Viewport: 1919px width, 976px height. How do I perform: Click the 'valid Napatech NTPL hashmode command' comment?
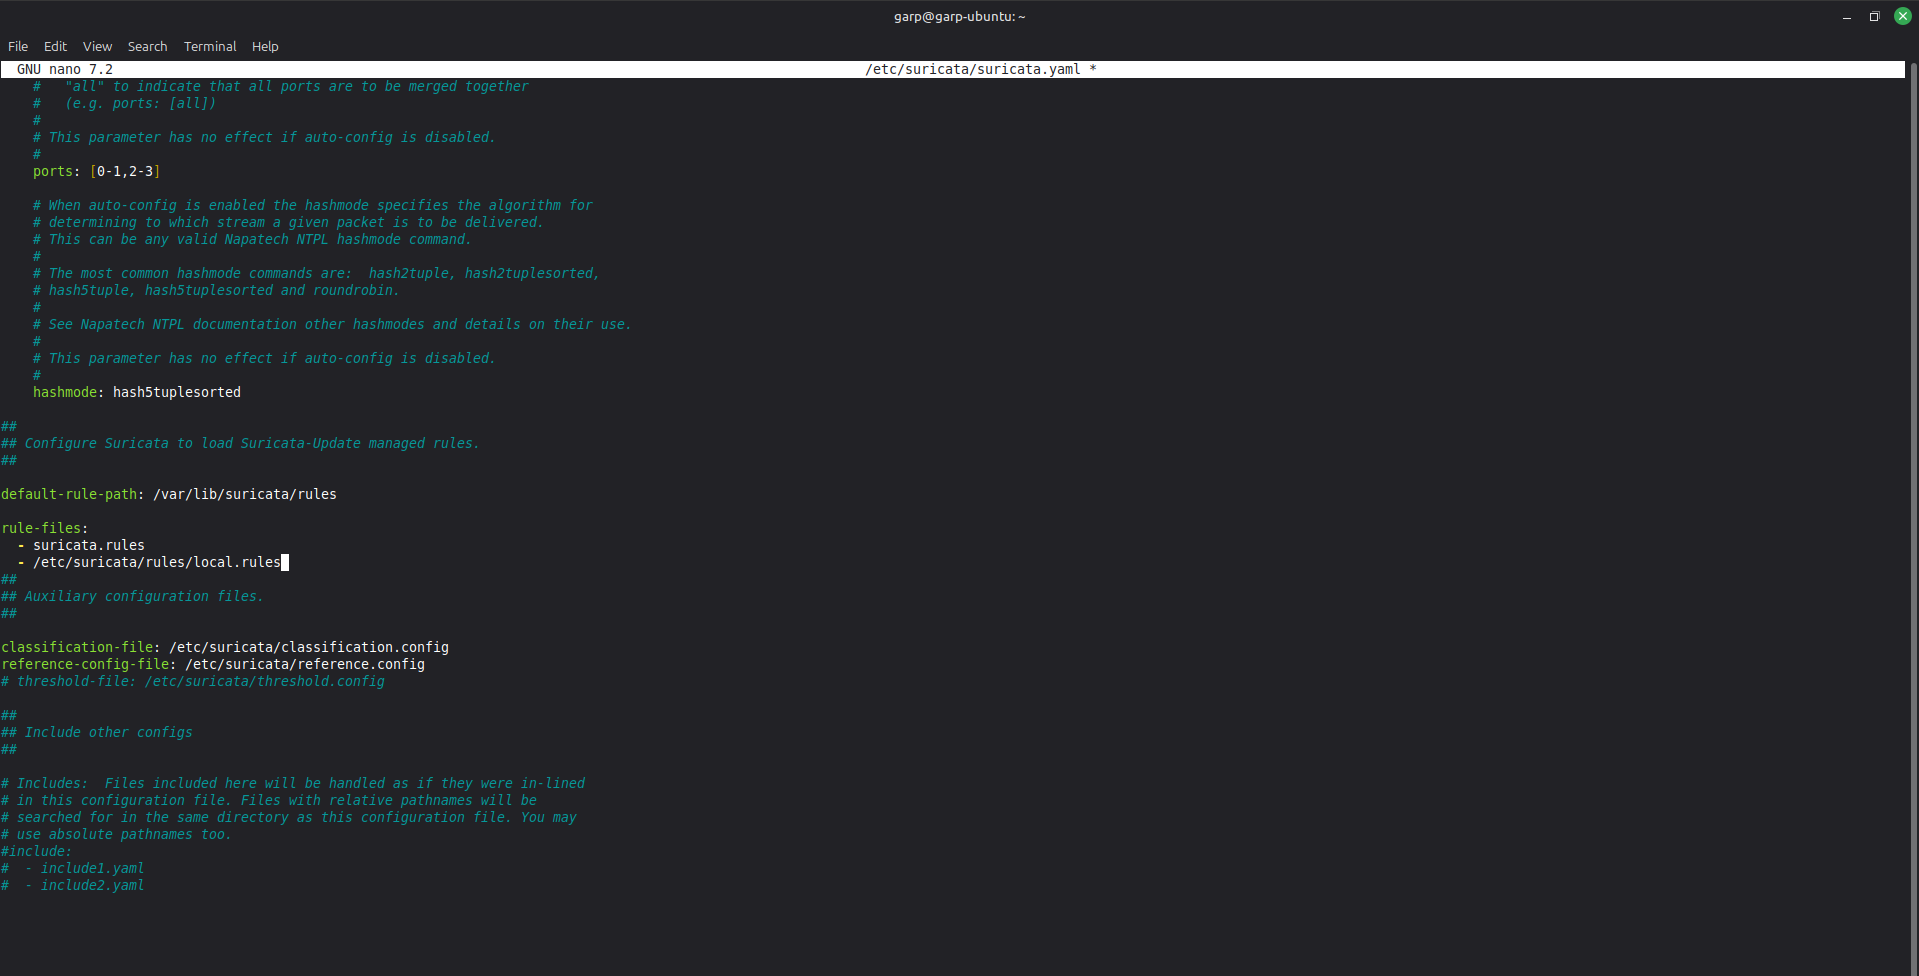252,240
